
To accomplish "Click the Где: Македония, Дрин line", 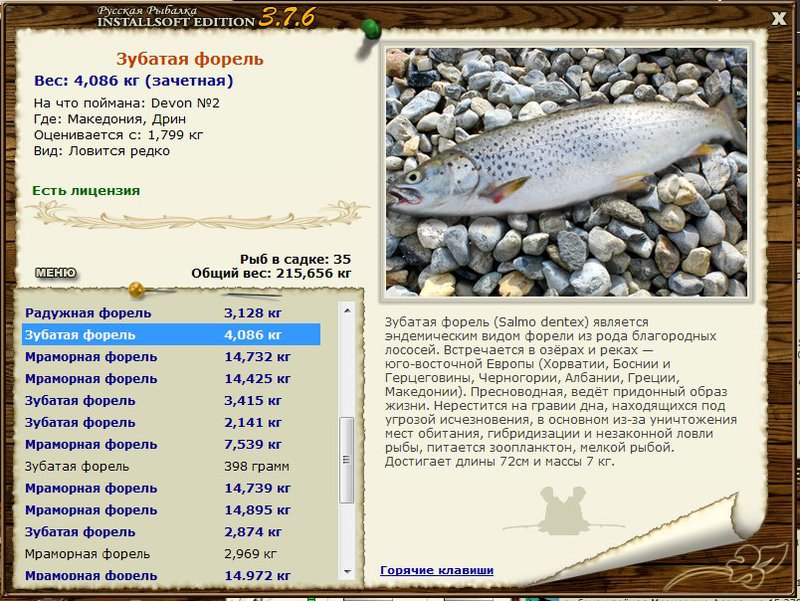I will tap(110, 119).
